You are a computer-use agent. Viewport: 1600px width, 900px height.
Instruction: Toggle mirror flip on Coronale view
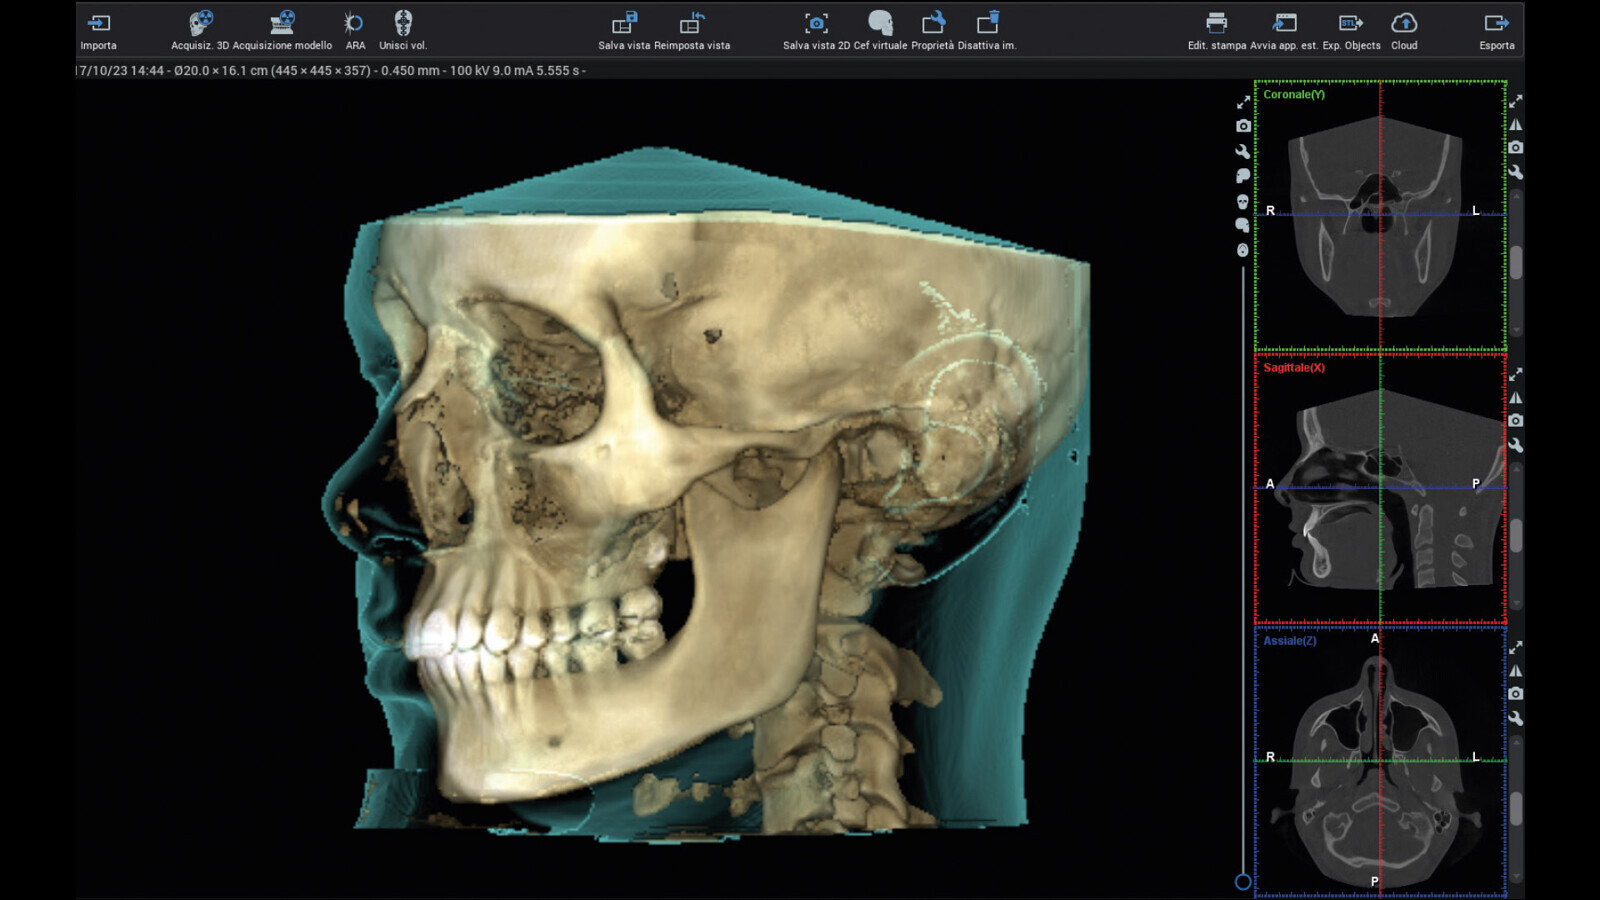pyautogui.click(x=1516, y=124)
